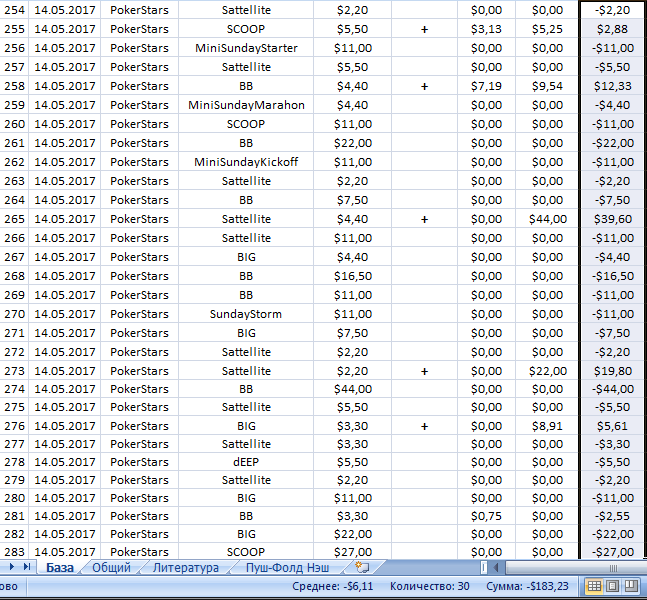Select the plus mark in row 255
Screen dimensions: 647x600
pos(424,29)
